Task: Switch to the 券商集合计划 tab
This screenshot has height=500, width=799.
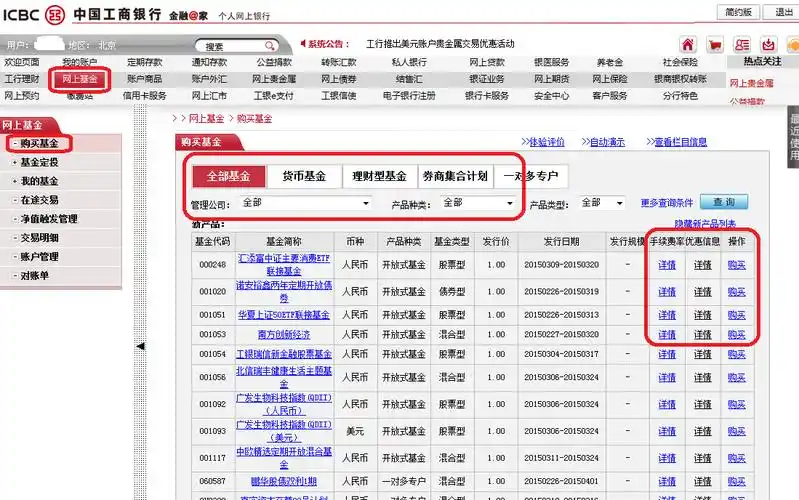Action: 455,176
